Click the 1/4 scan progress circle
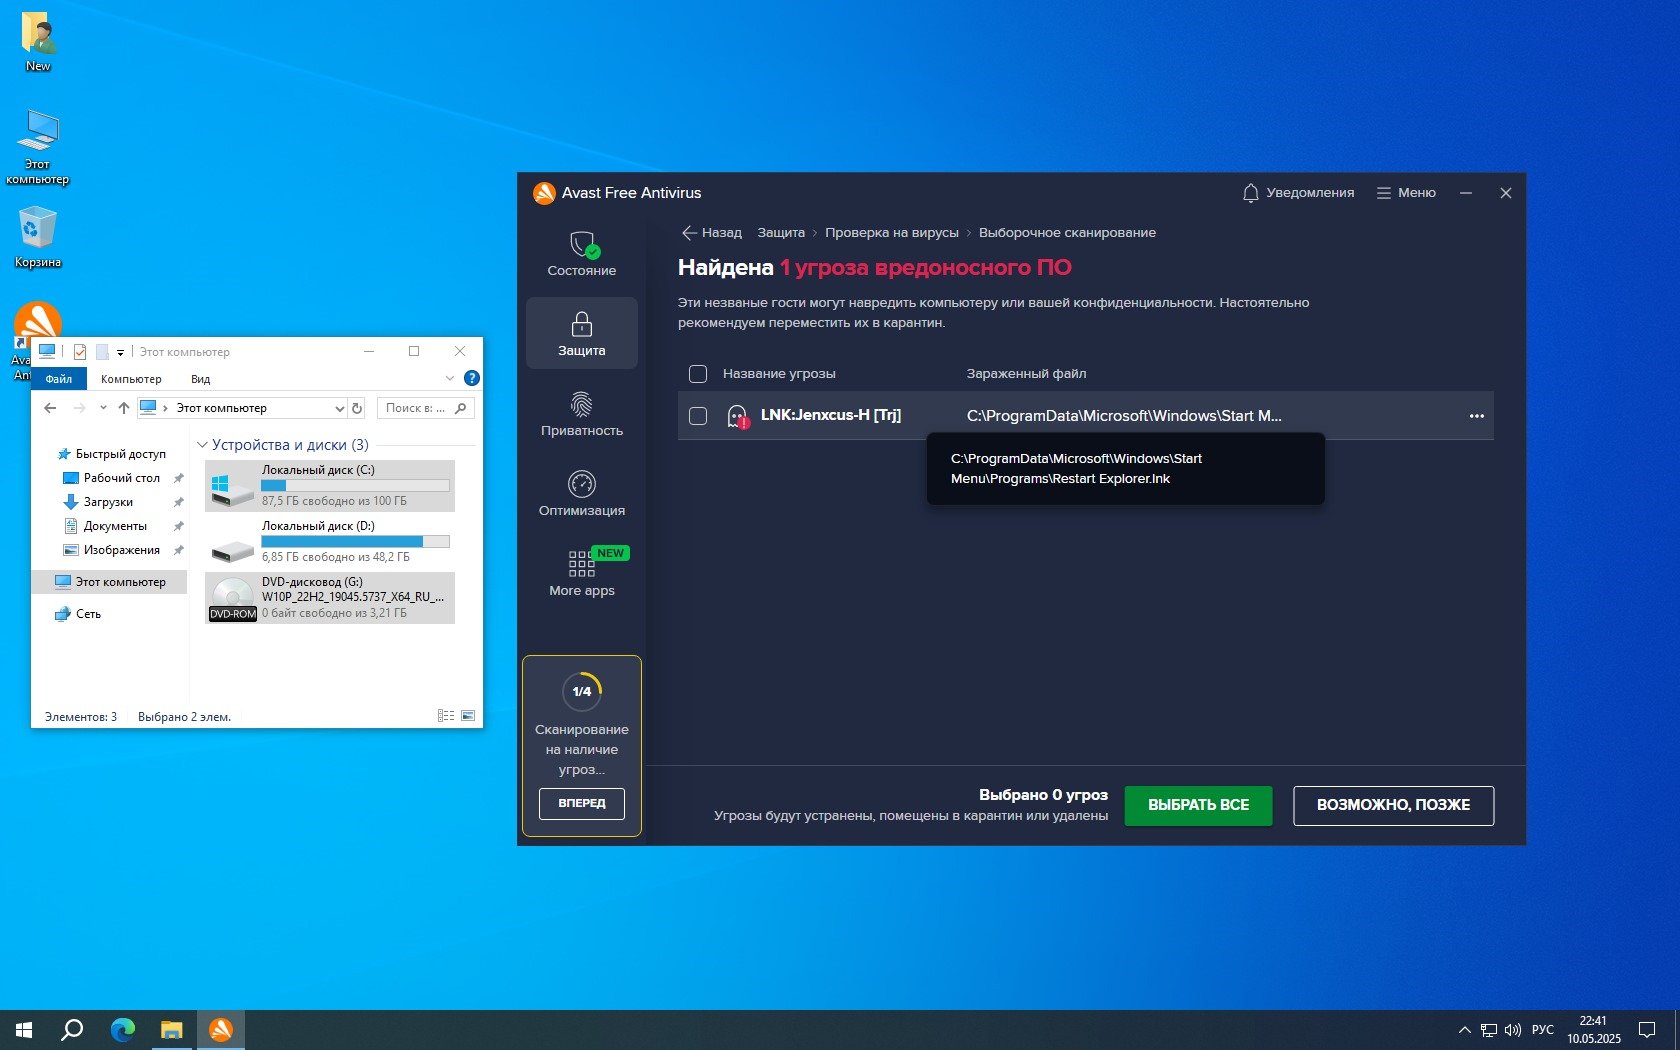Image resolution: width=1680 pixels, height=1050 pixels. 582,691
